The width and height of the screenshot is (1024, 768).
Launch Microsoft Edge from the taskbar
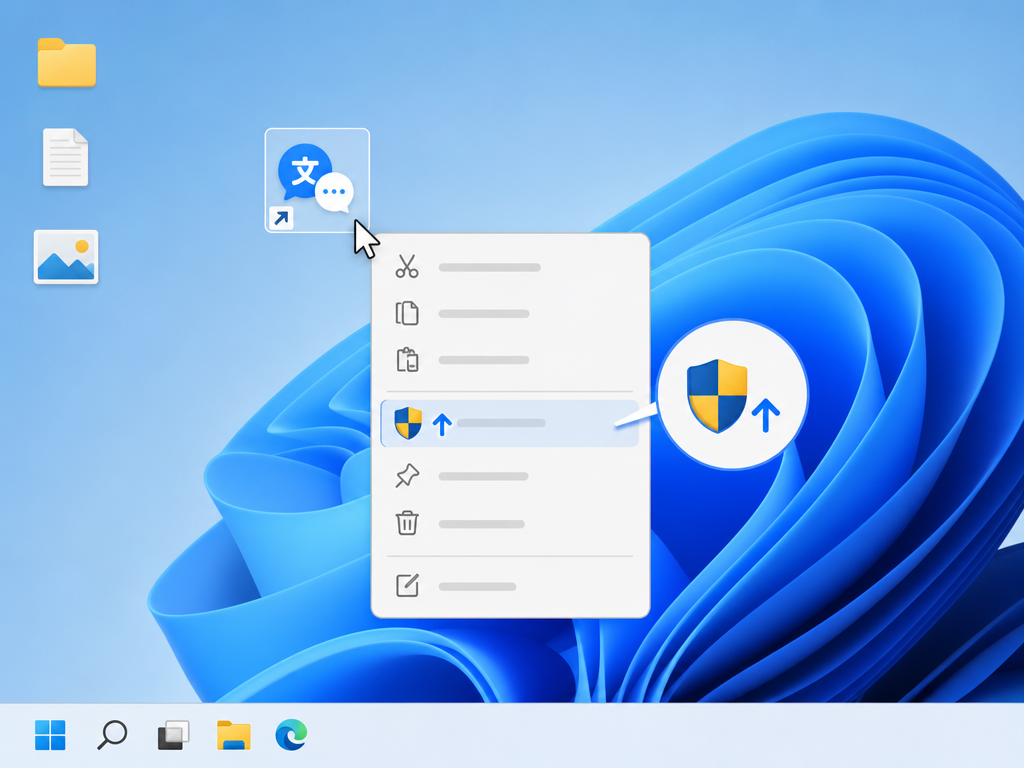pyautogui.click(x=291, y=735)
